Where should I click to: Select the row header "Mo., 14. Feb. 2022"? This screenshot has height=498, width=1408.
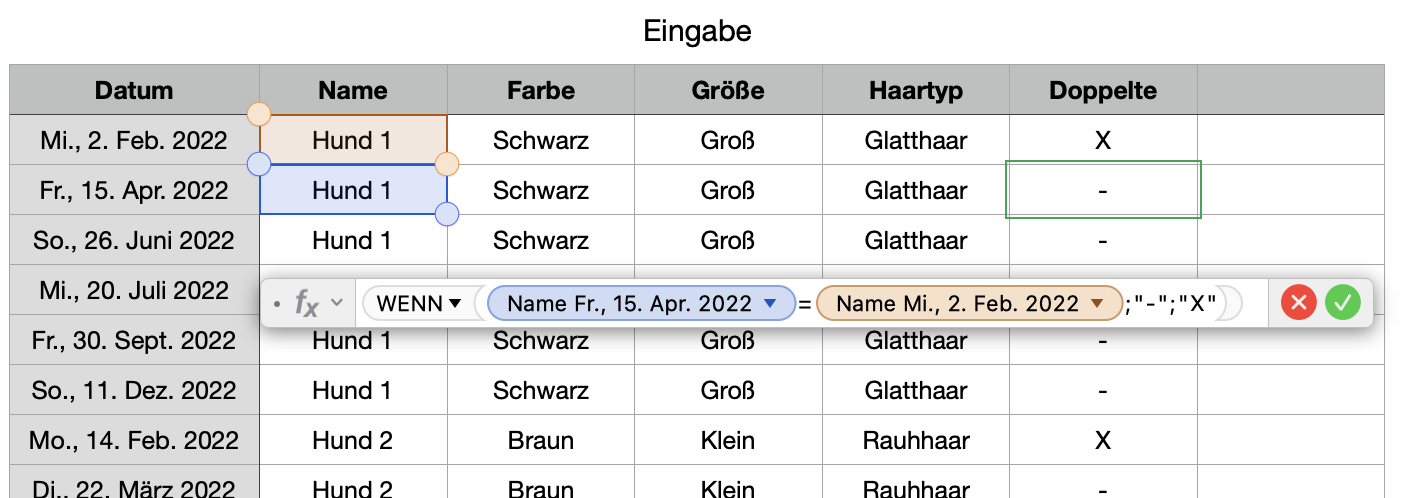(x=134, y=440)
